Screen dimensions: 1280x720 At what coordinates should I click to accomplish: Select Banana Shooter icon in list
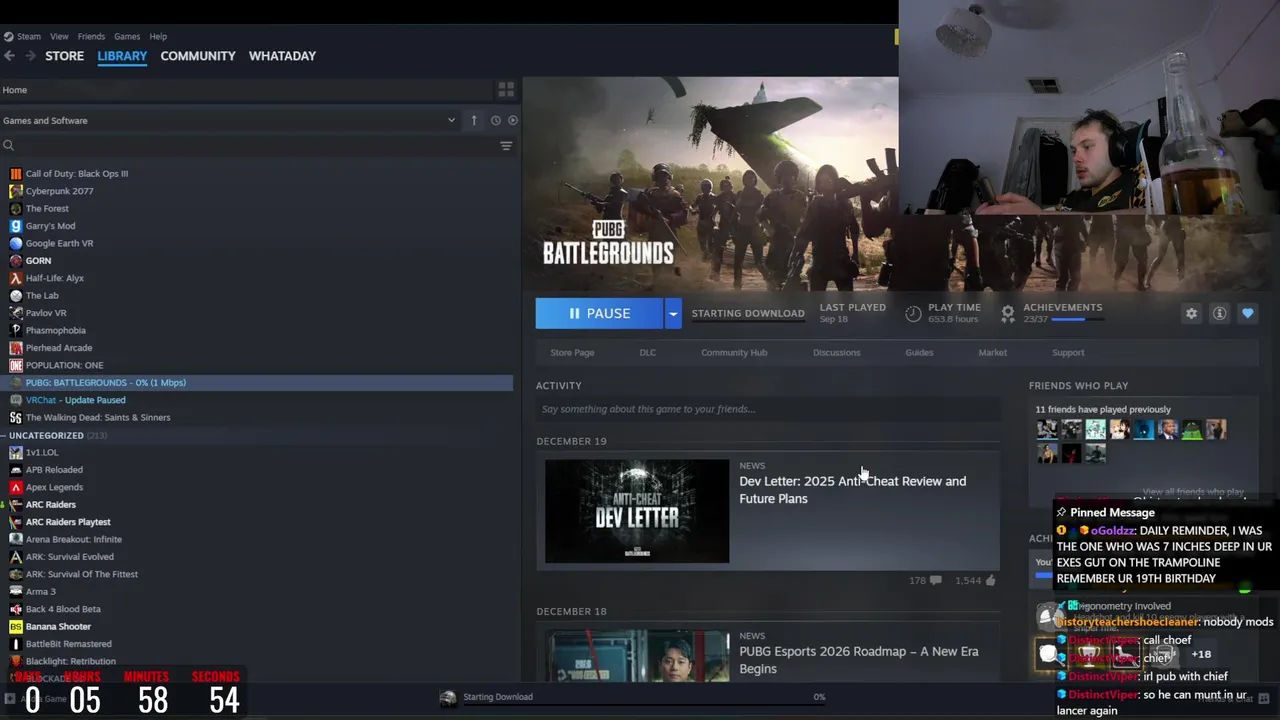16,626
